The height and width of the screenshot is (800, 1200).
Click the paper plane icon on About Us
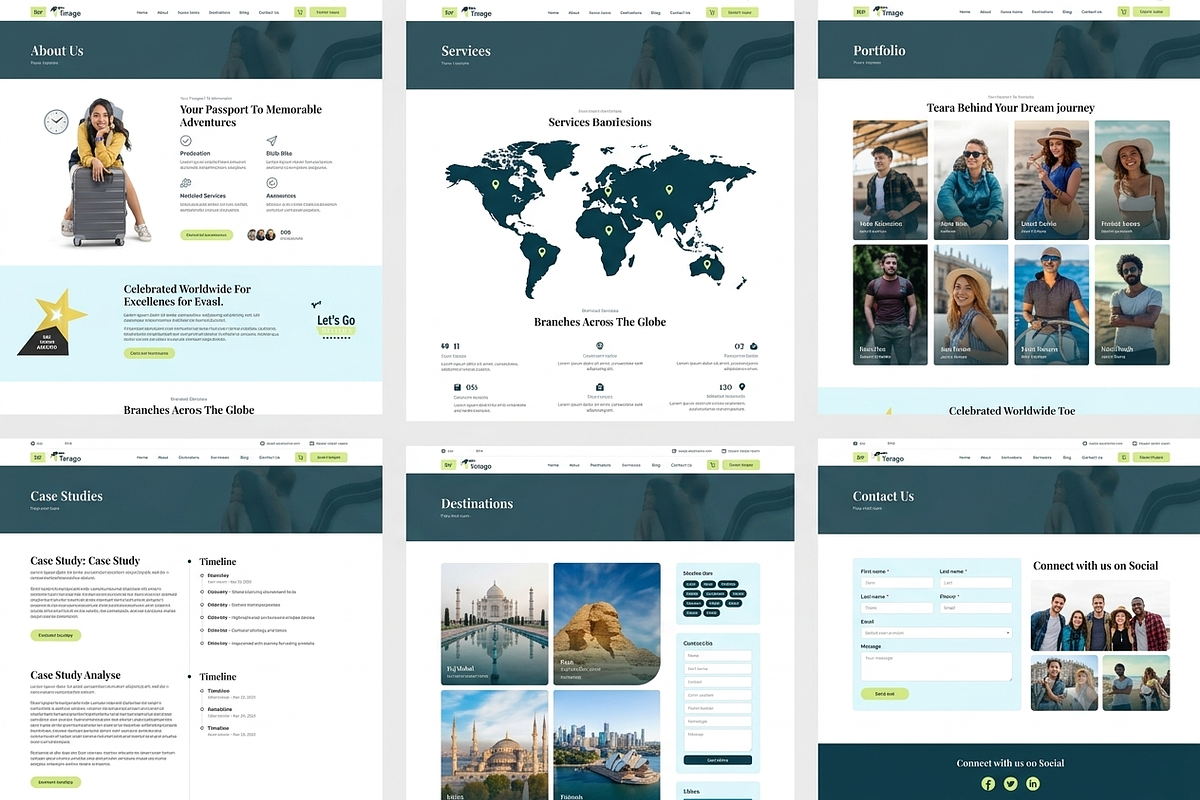point(272,141)
